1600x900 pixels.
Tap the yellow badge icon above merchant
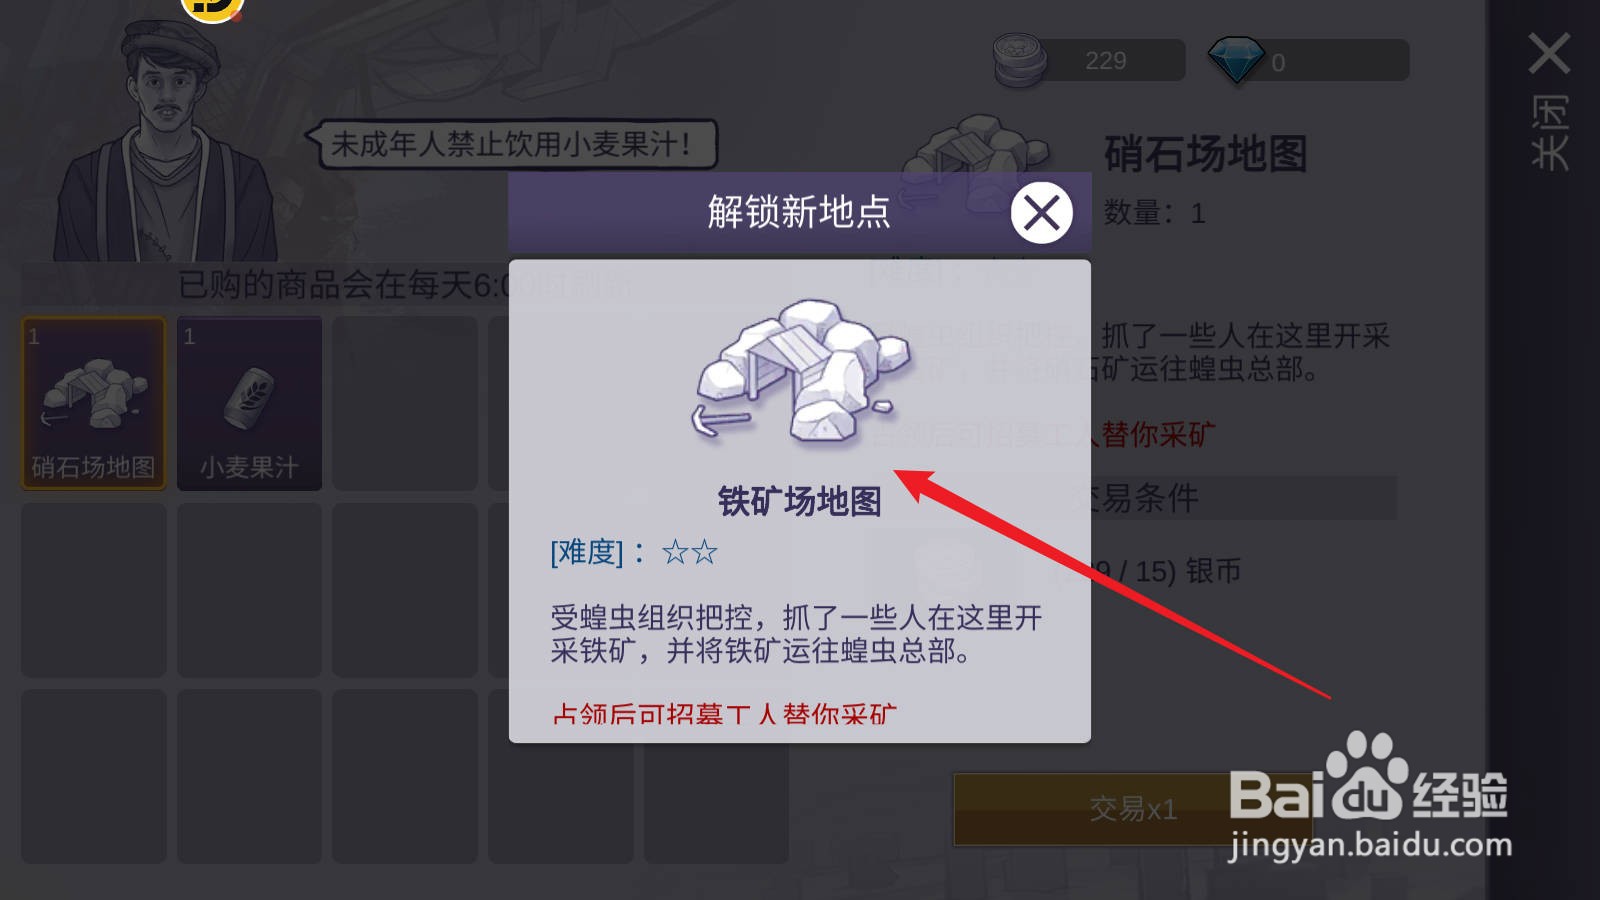coord(212,9)
